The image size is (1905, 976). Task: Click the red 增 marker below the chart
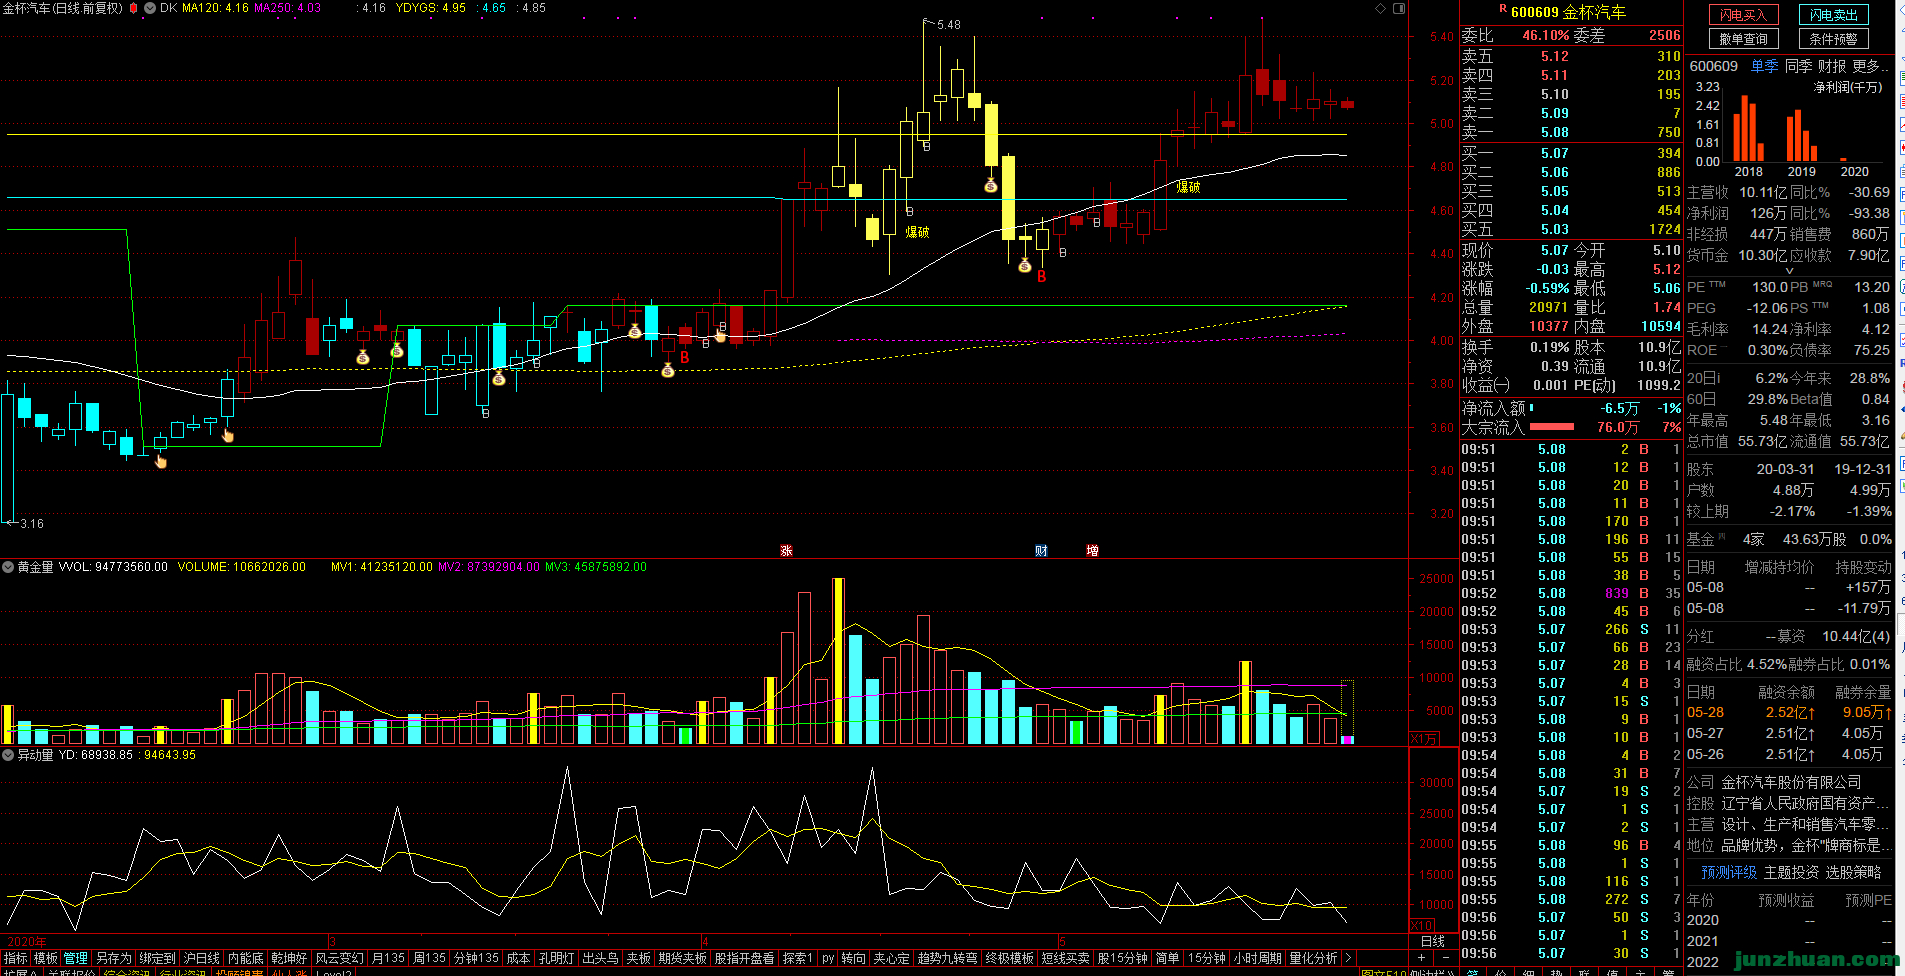coord(1092,550)
